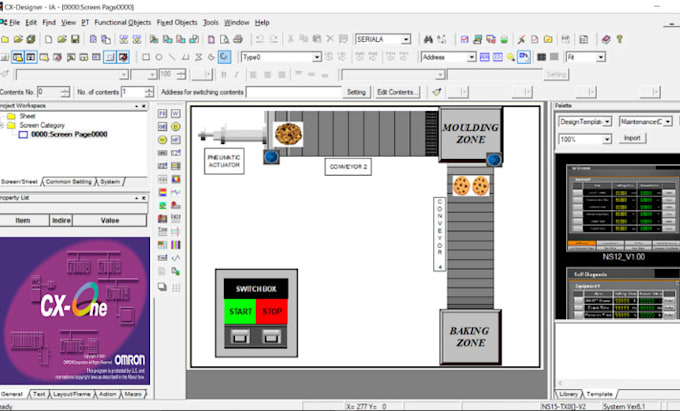This screenshot has height=411, width=680.
Task: Click the green START button
Action: point(240,311)
